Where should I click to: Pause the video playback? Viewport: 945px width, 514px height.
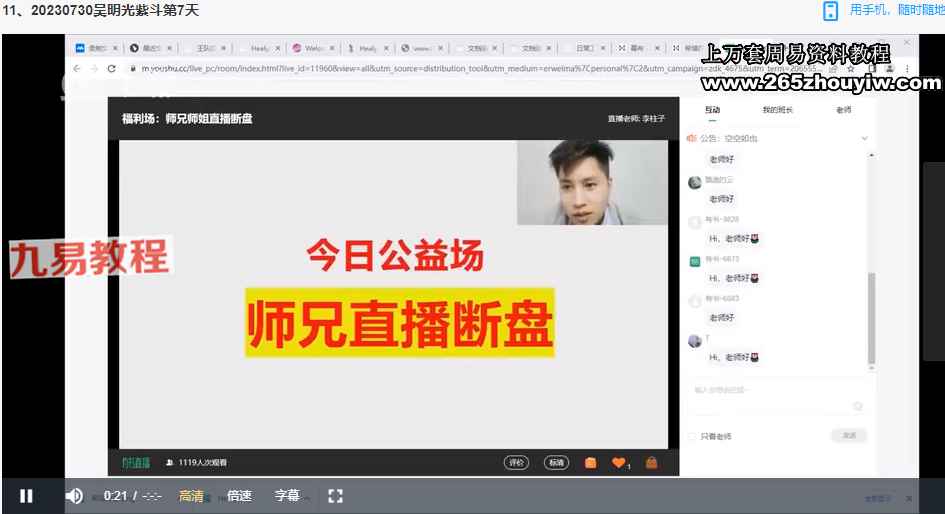pyautogui.click(x=26, y=496)
